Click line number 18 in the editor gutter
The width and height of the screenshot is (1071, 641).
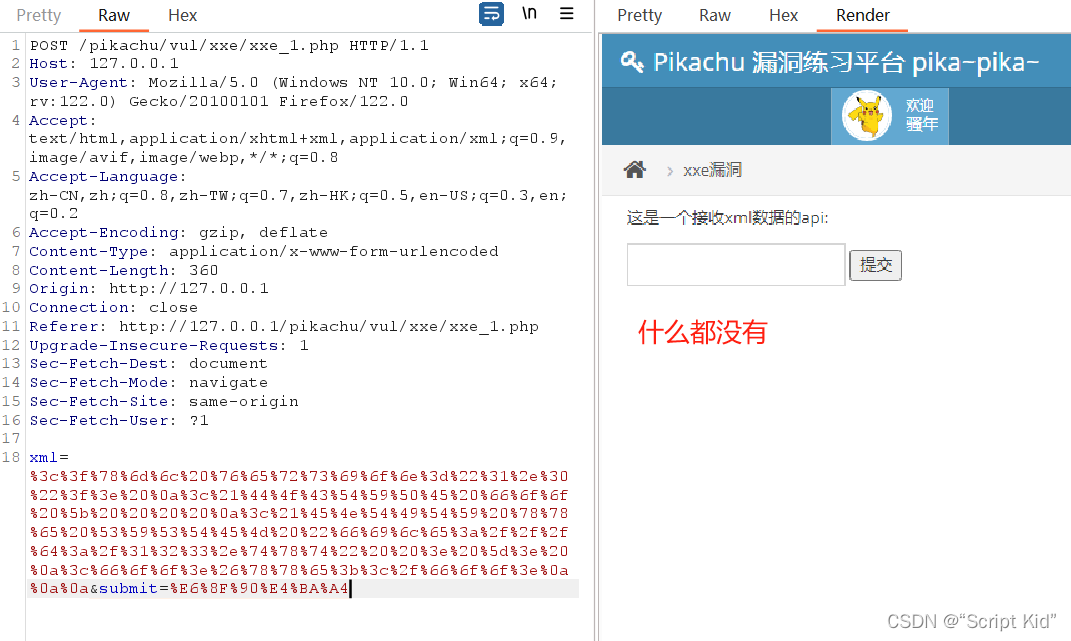pyautogui.click(x=13, y=457)
